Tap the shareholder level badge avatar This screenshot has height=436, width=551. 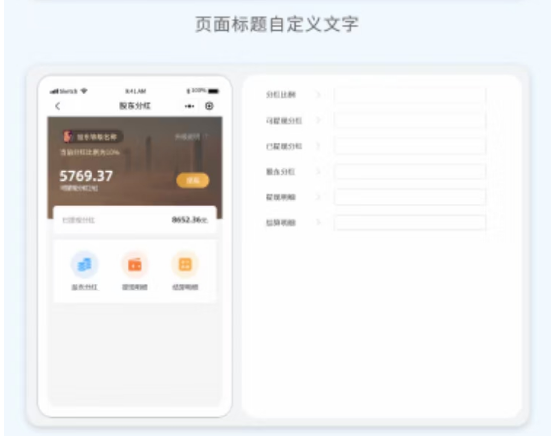[68, 136]
